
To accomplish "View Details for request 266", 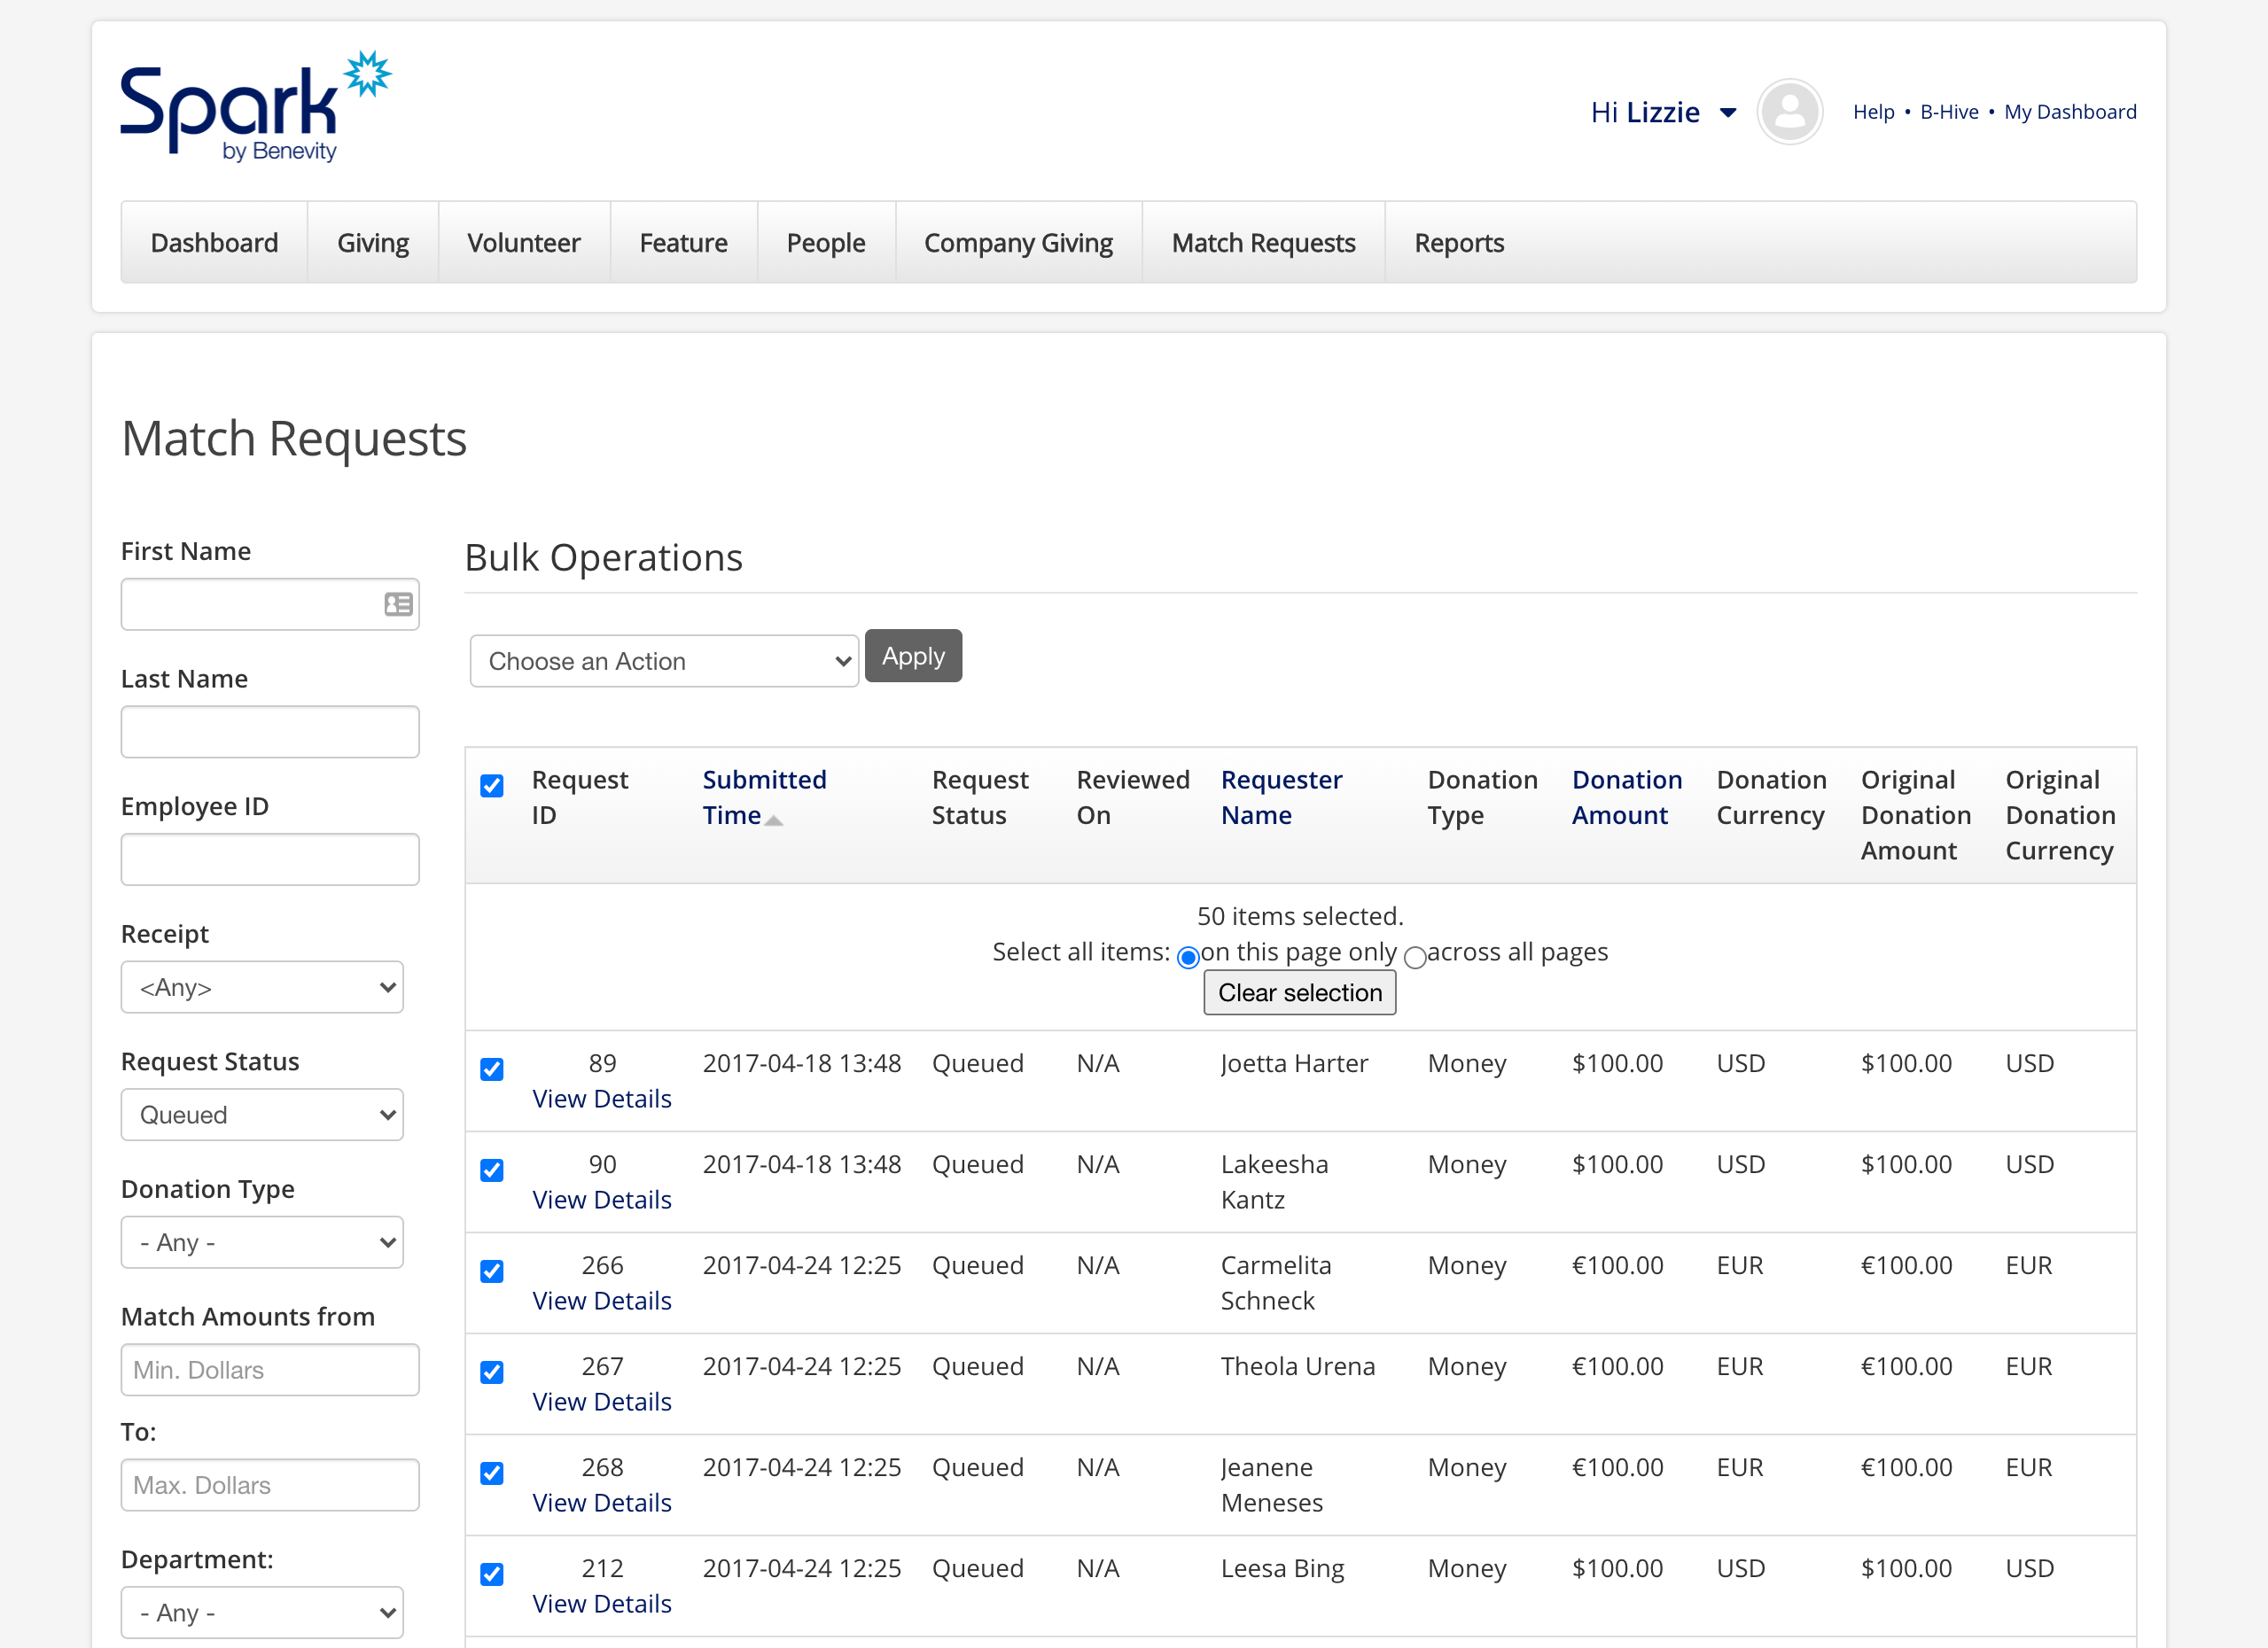I will pyautogui.click(x=602, y=1300).
